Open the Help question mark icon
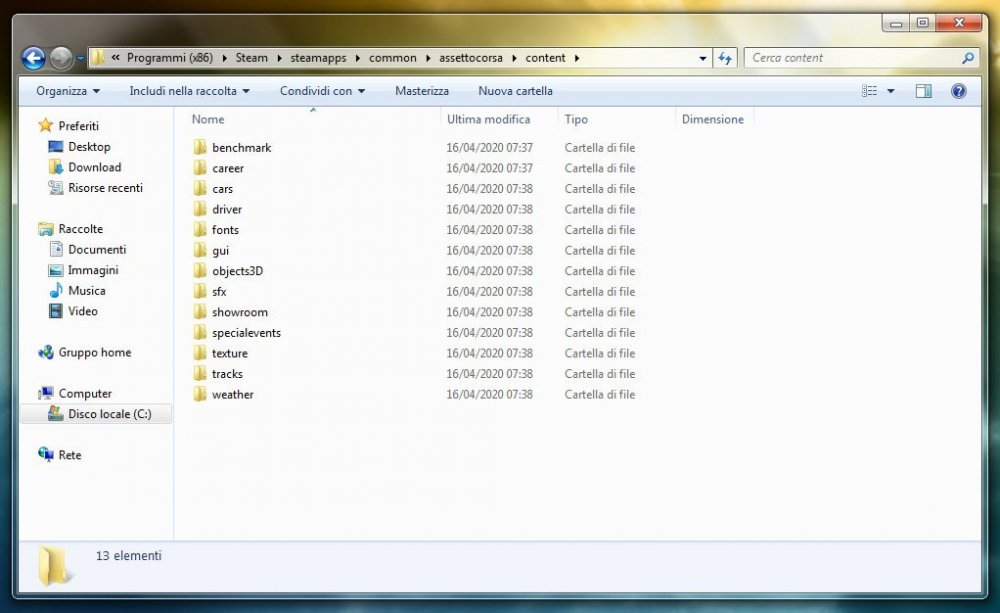This screenshot has height=613, width=1000. pos(959,91)
